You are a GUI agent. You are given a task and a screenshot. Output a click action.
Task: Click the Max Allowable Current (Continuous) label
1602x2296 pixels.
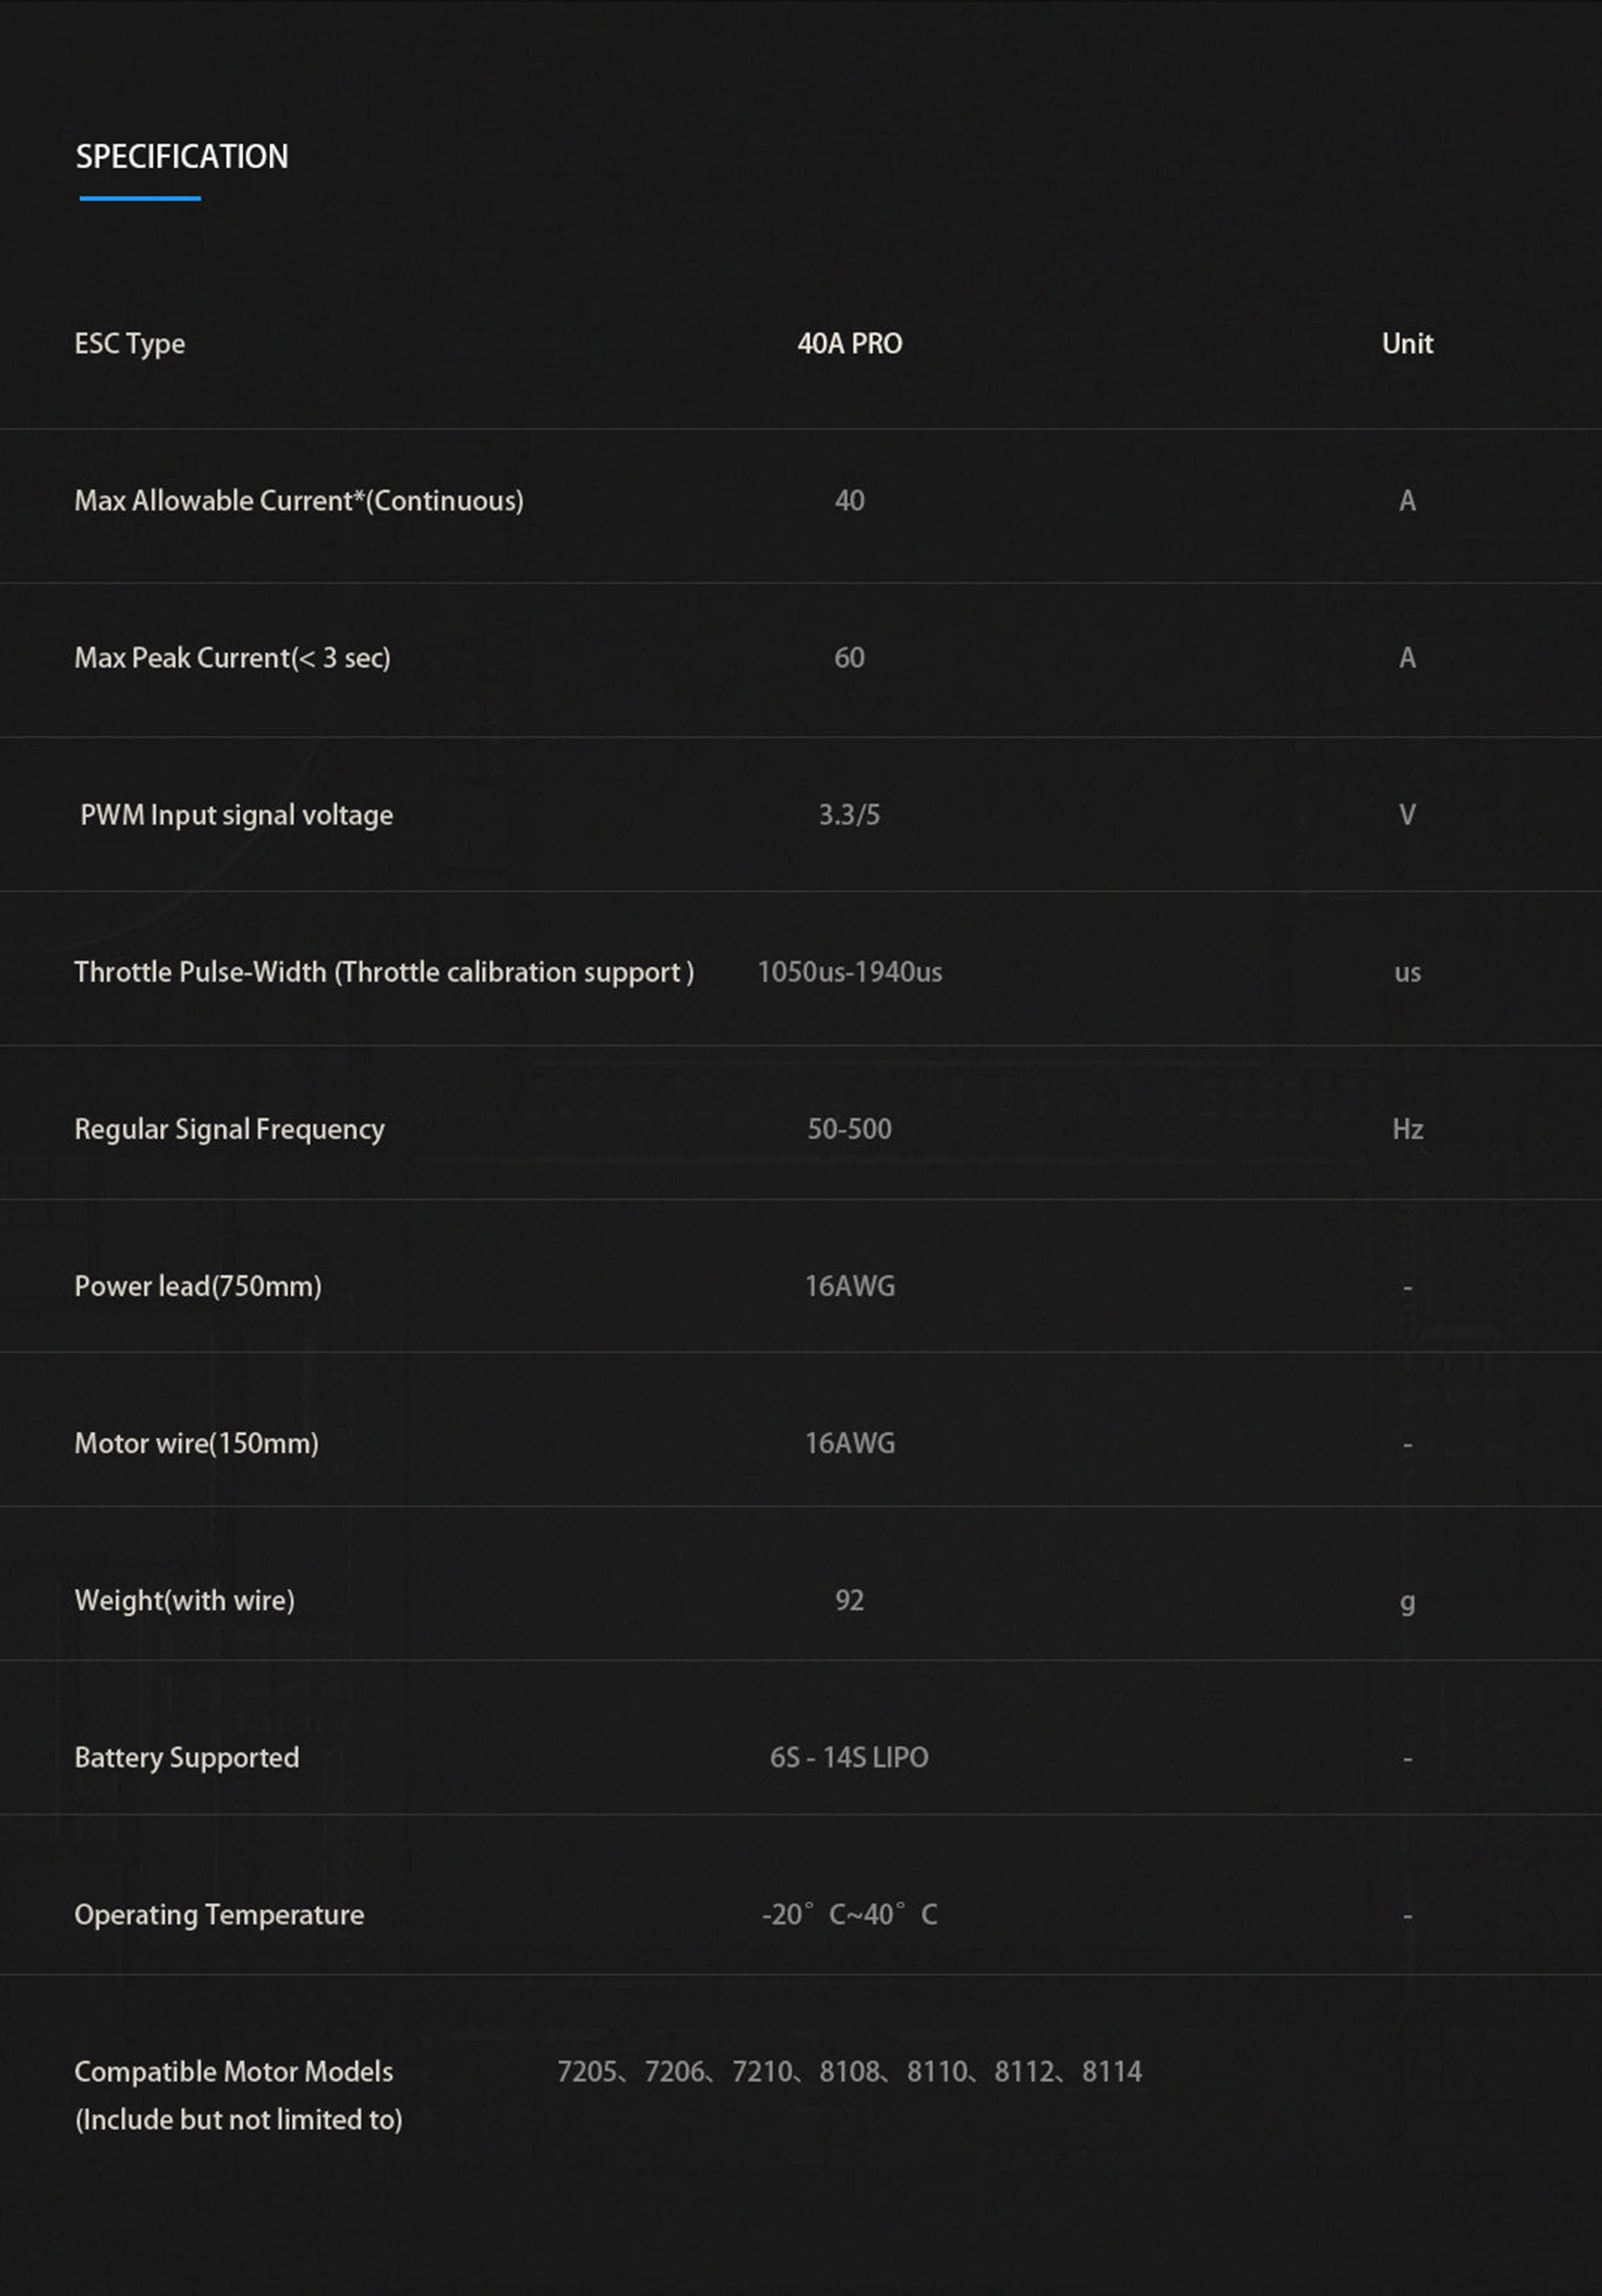tap(299, 501)
